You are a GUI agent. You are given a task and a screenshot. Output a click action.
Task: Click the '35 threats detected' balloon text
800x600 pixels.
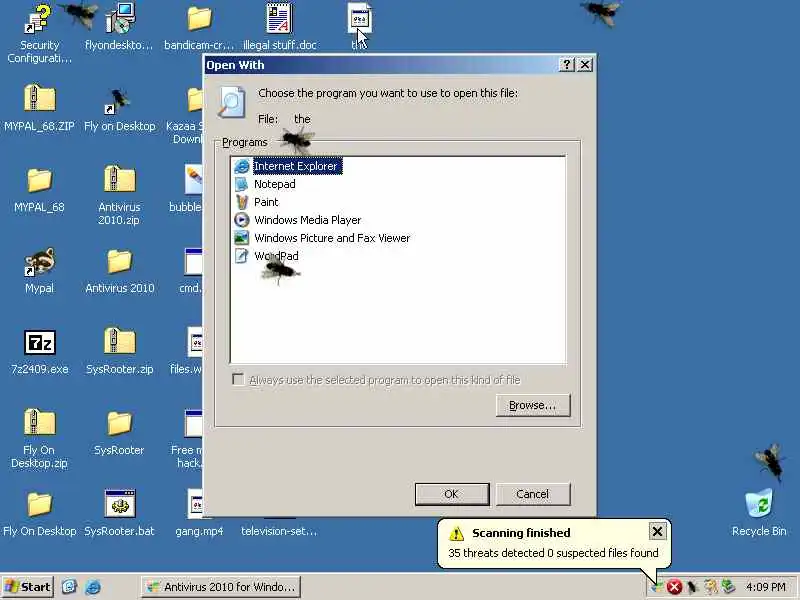point(553,553)
